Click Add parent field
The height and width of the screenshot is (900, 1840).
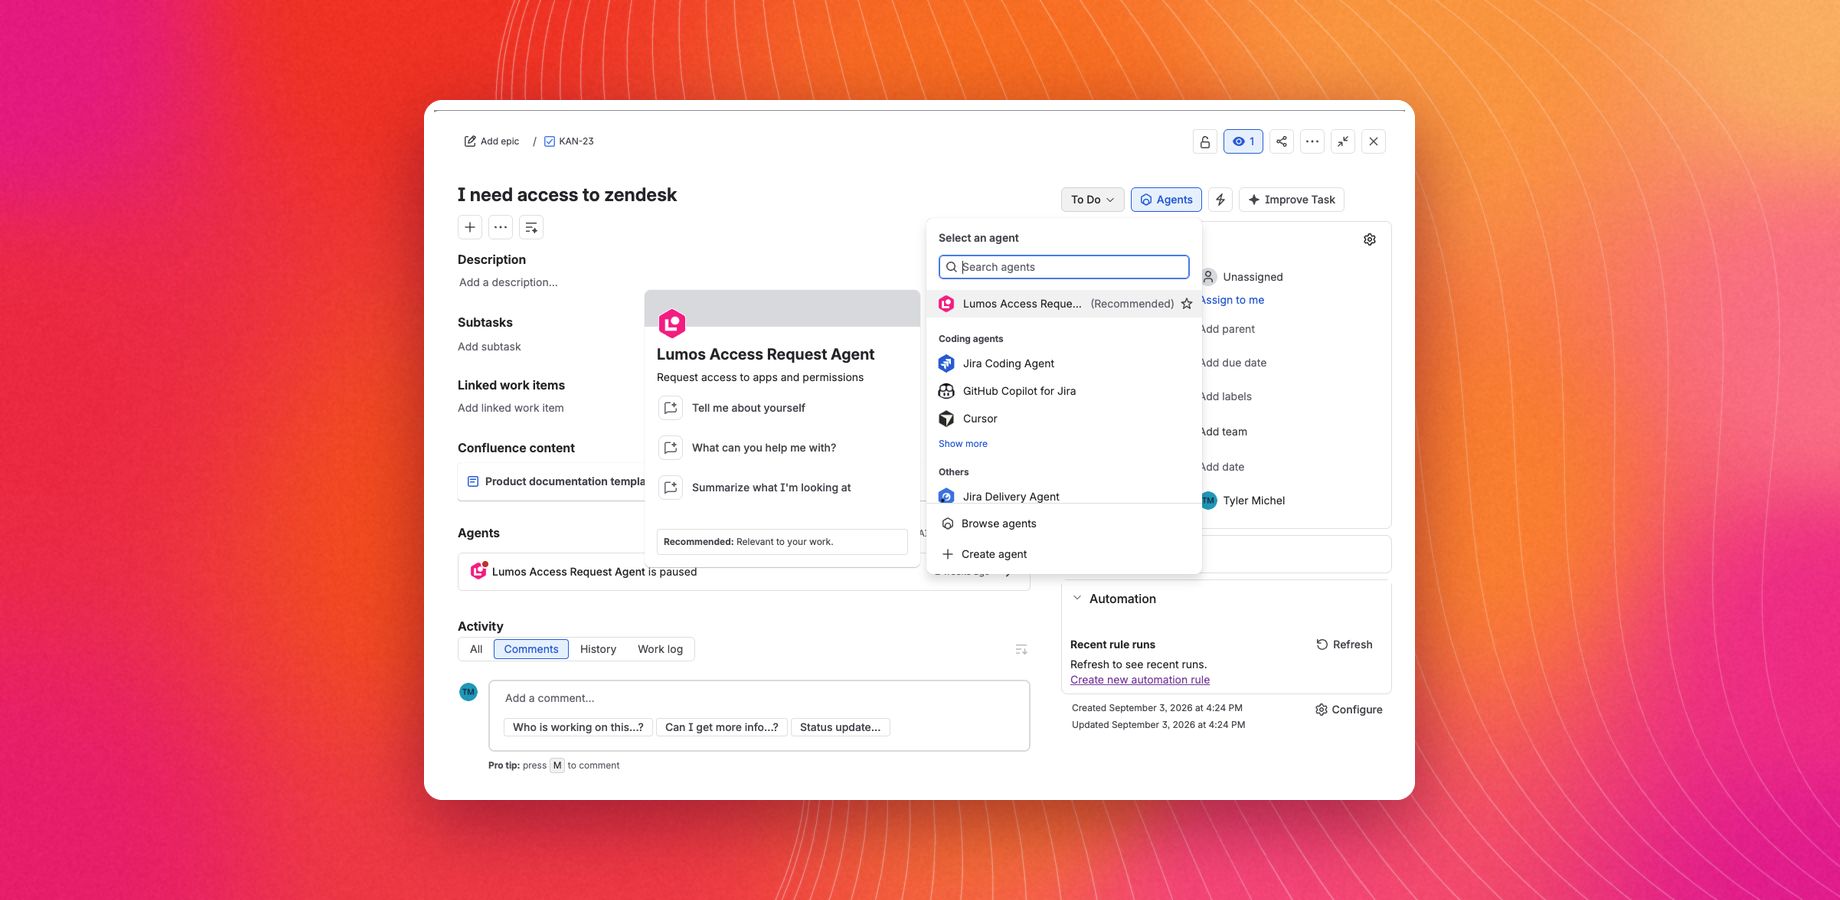1227,329
